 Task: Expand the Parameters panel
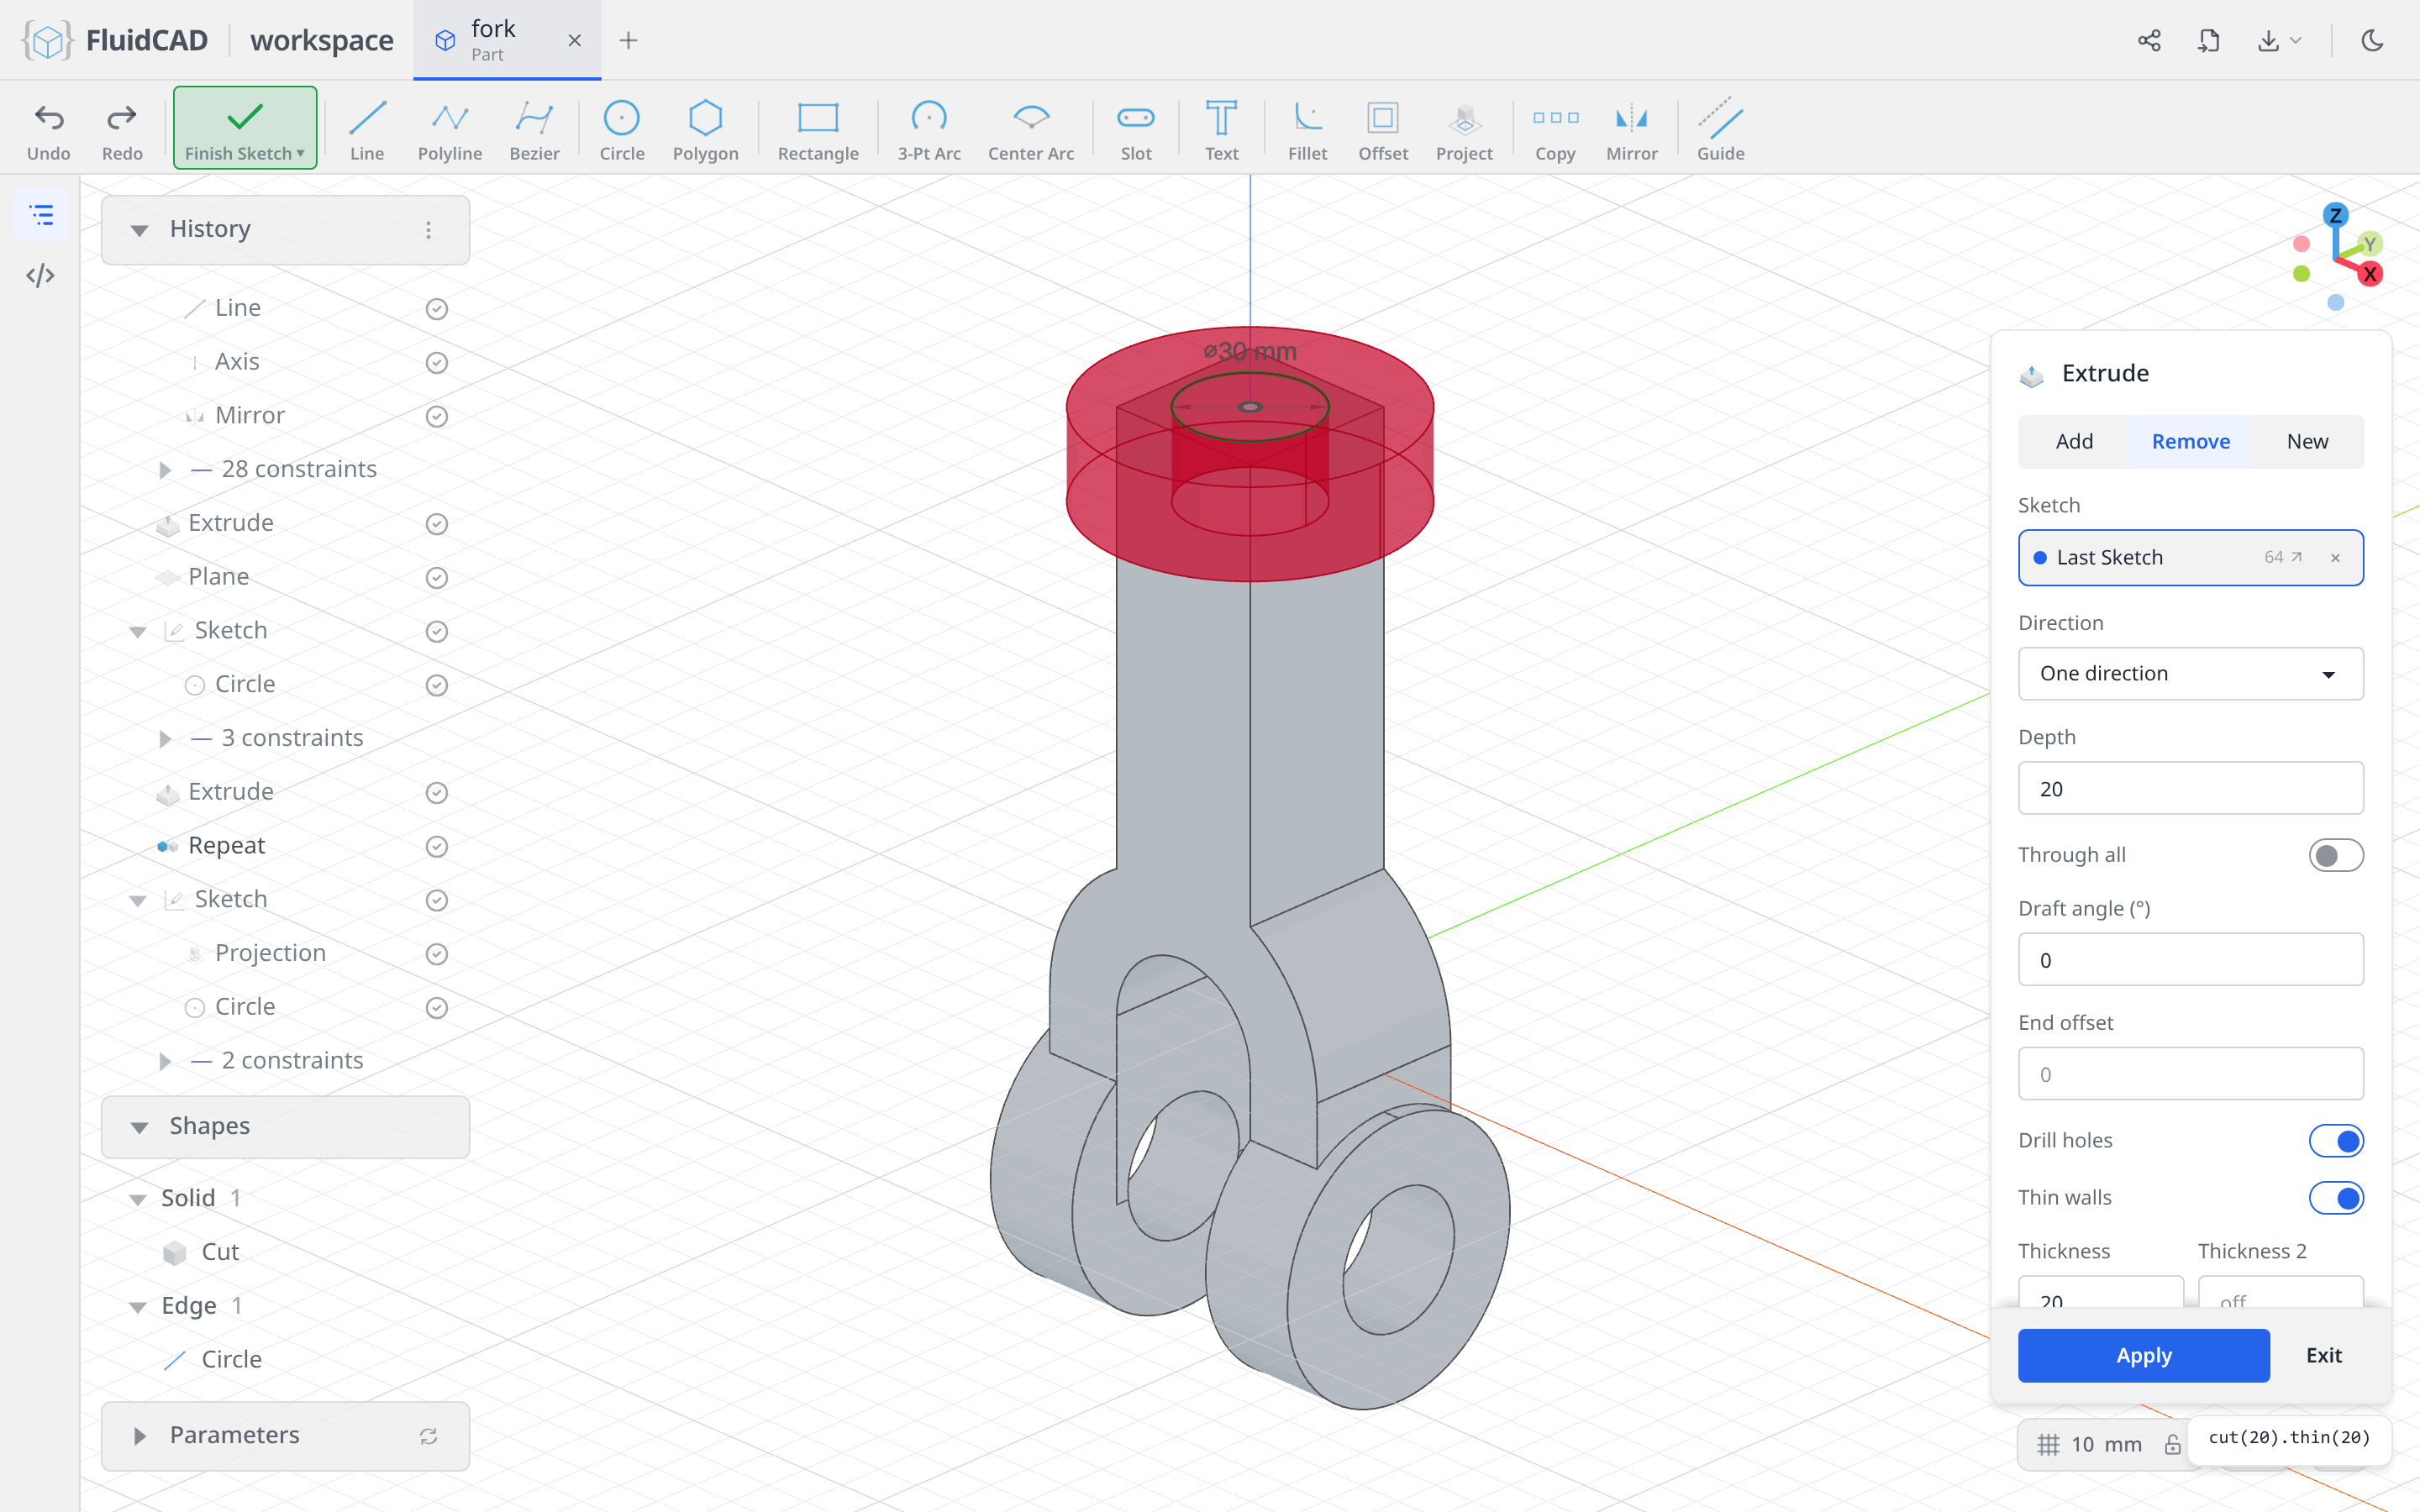point(140,1435)
